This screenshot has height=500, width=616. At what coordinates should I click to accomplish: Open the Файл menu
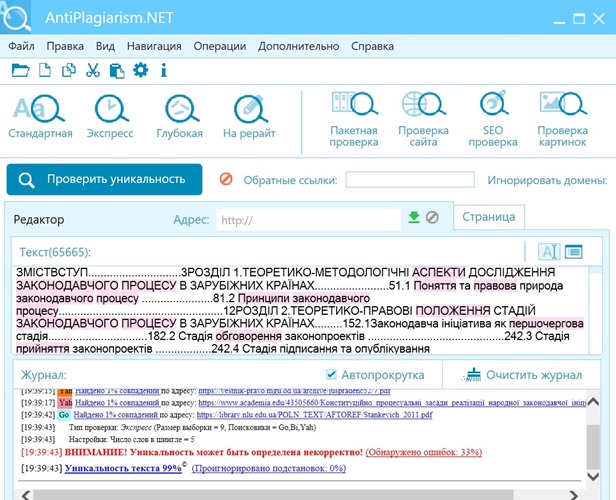[x=21, y=46]
